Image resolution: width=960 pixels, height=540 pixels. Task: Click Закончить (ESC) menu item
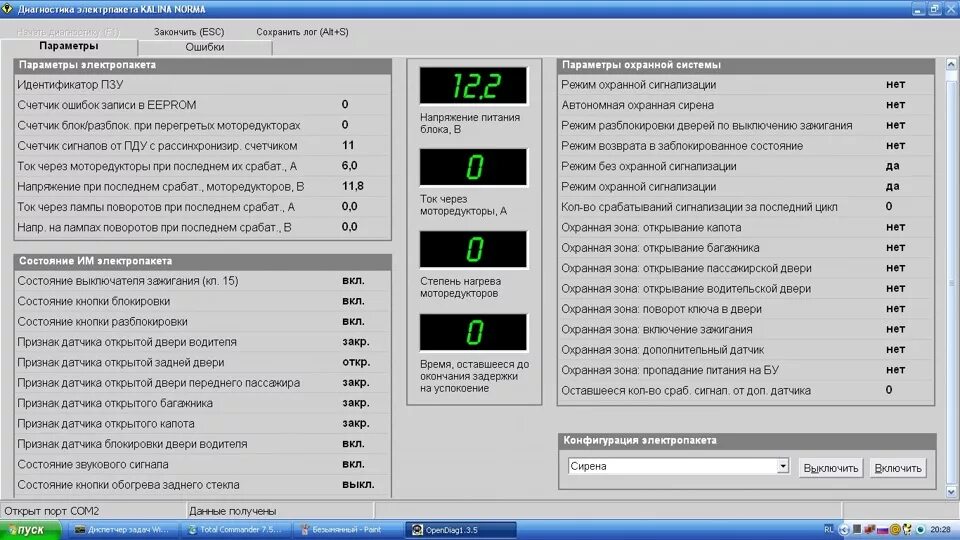[189, 32]
